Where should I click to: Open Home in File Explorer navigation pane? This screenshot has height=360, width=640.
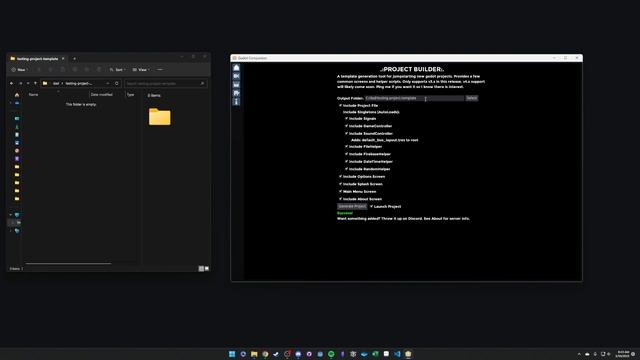click(x=17, y=95)
